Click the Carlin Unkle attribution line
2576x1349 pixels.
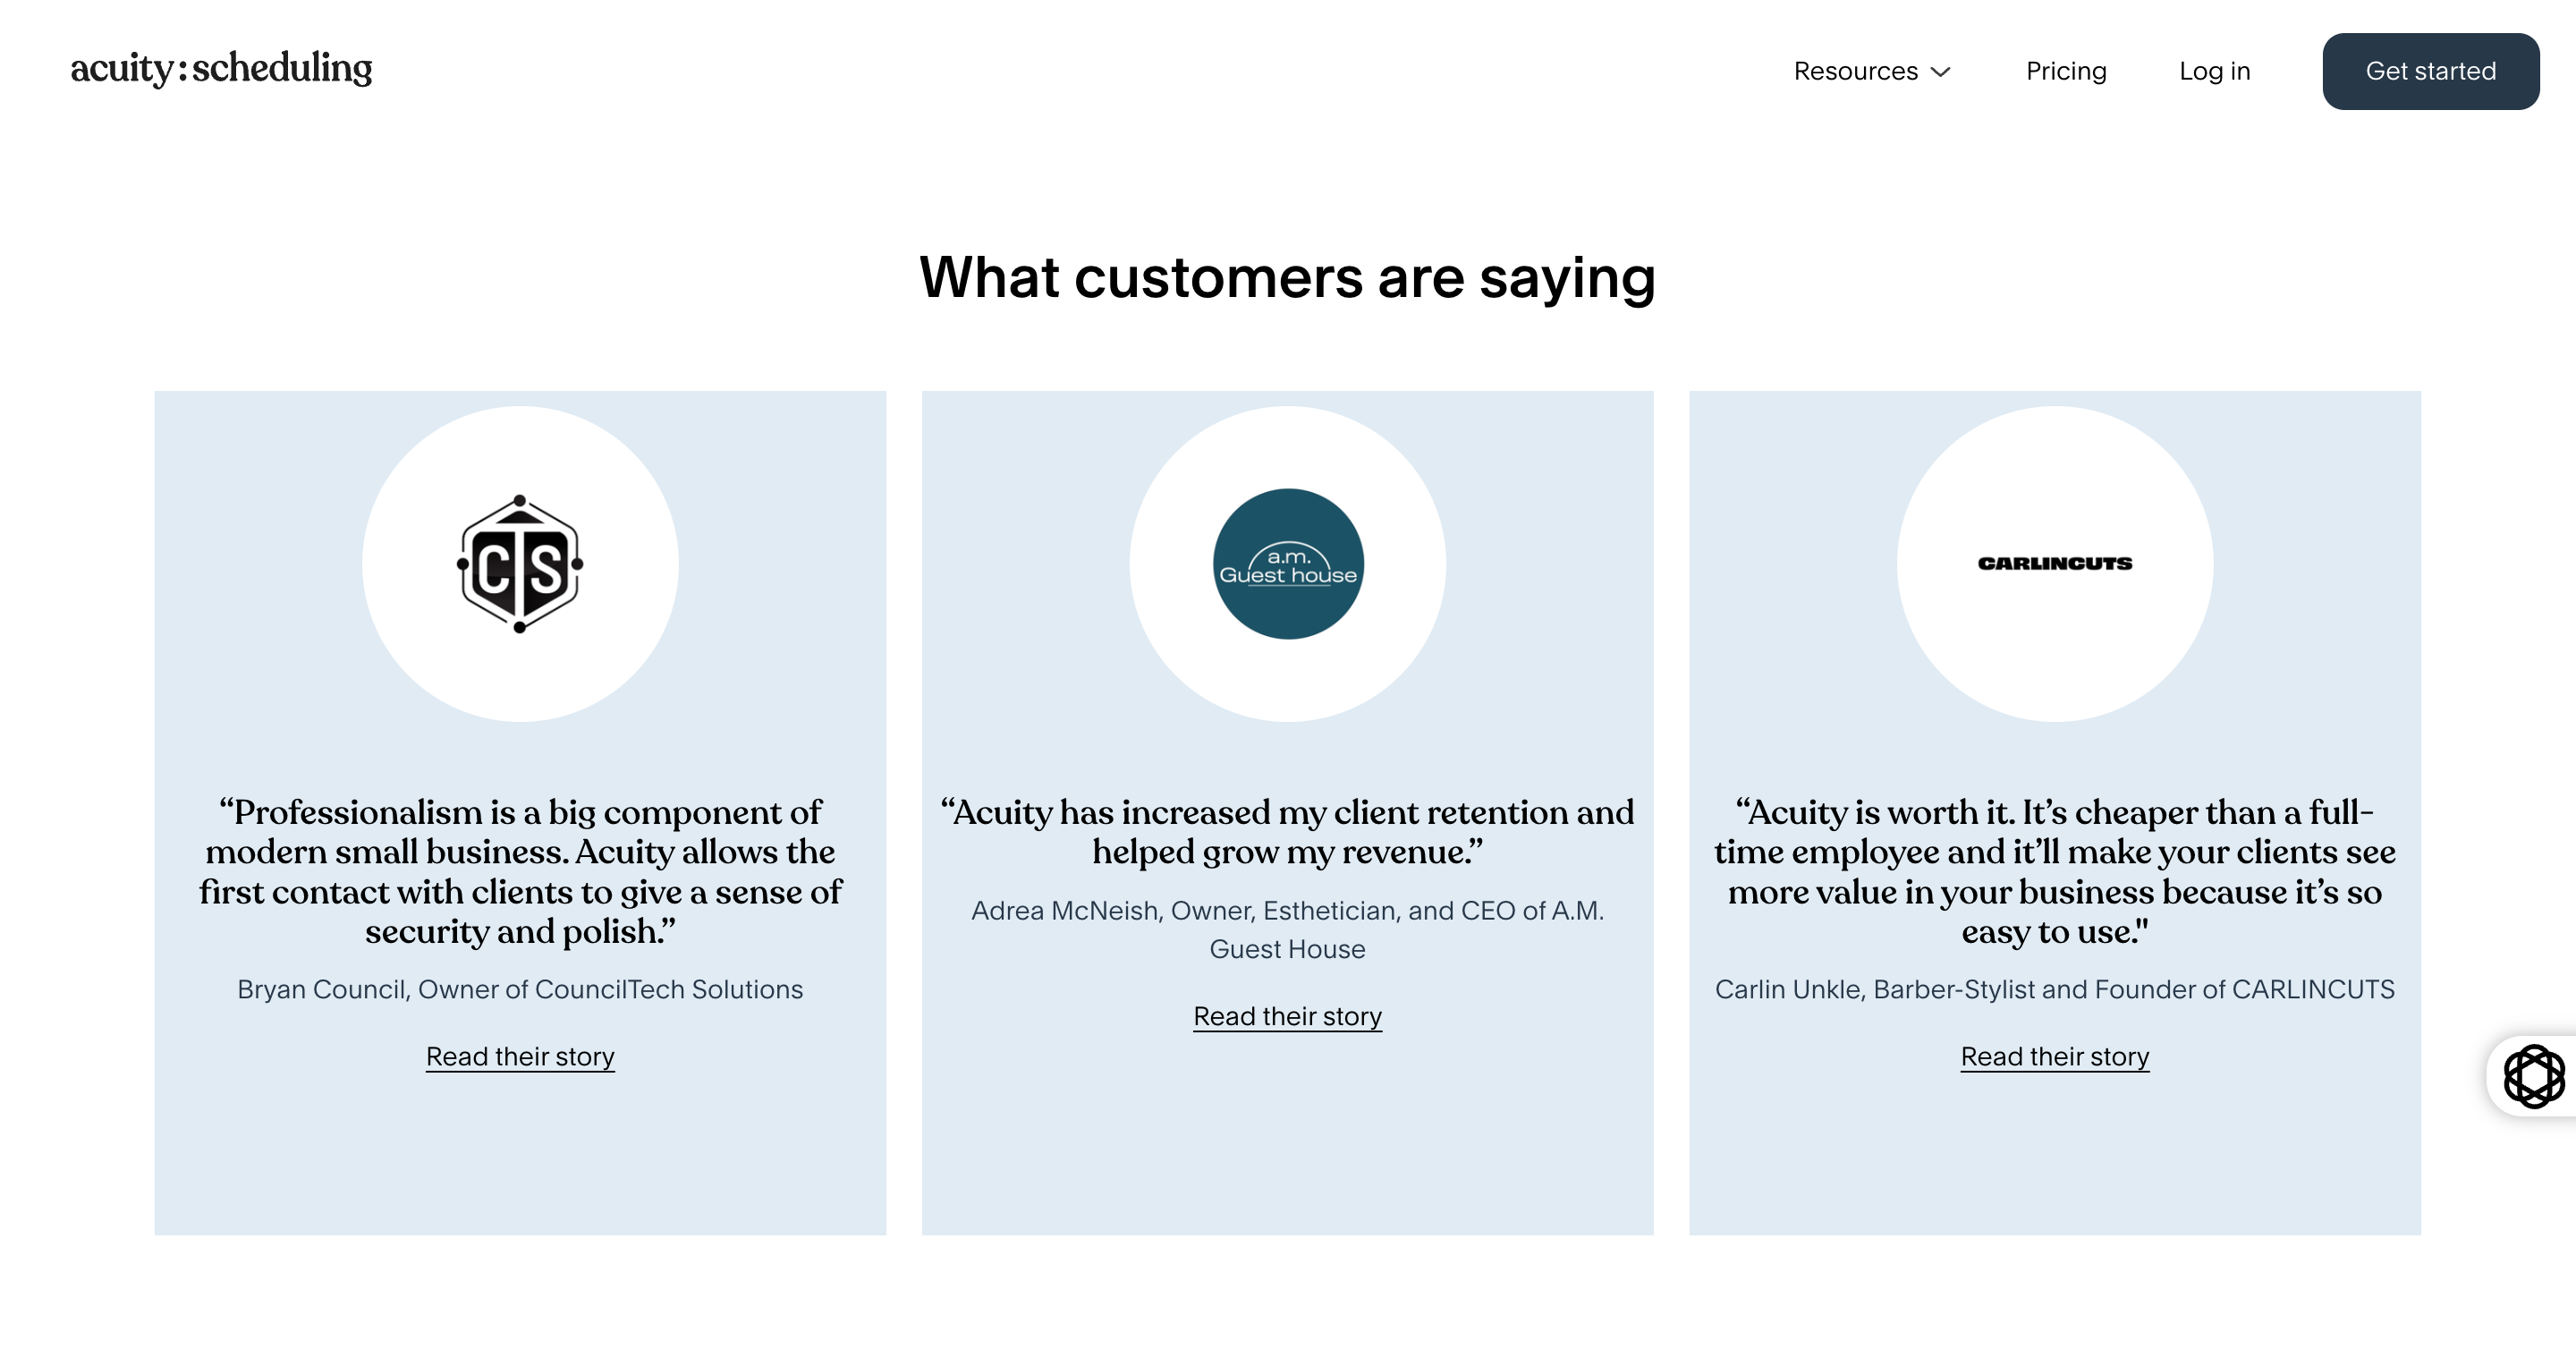point(2055,989)
